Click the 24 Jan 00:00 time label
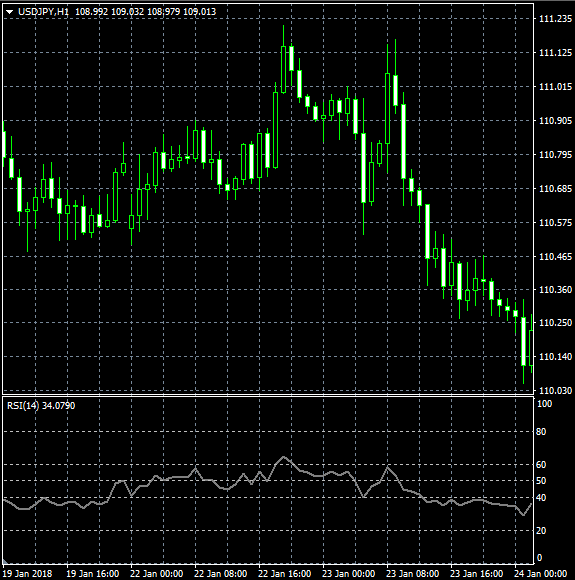 click(540, 574)
